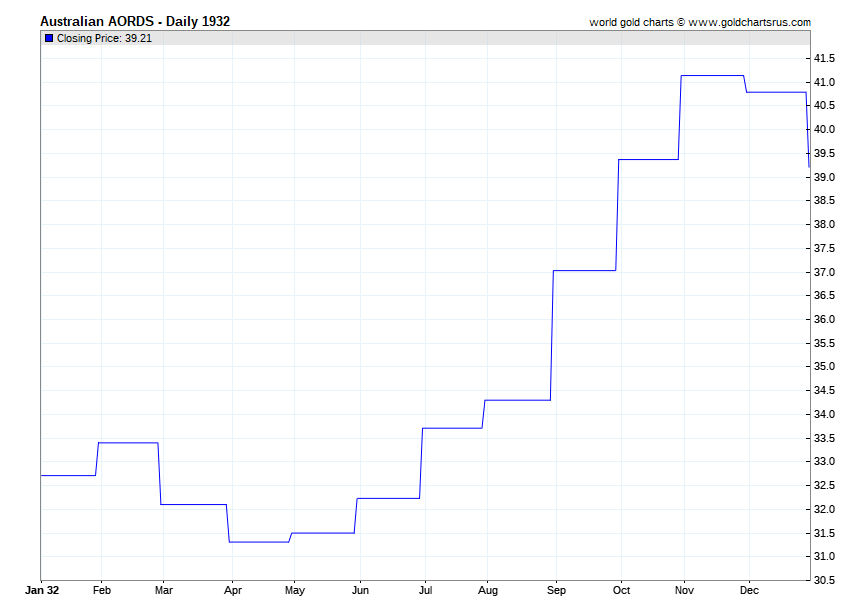Viewport: 850px width, 616px height.
Task: Click the 'Oct' x-axis label
Action: (621, 590)
